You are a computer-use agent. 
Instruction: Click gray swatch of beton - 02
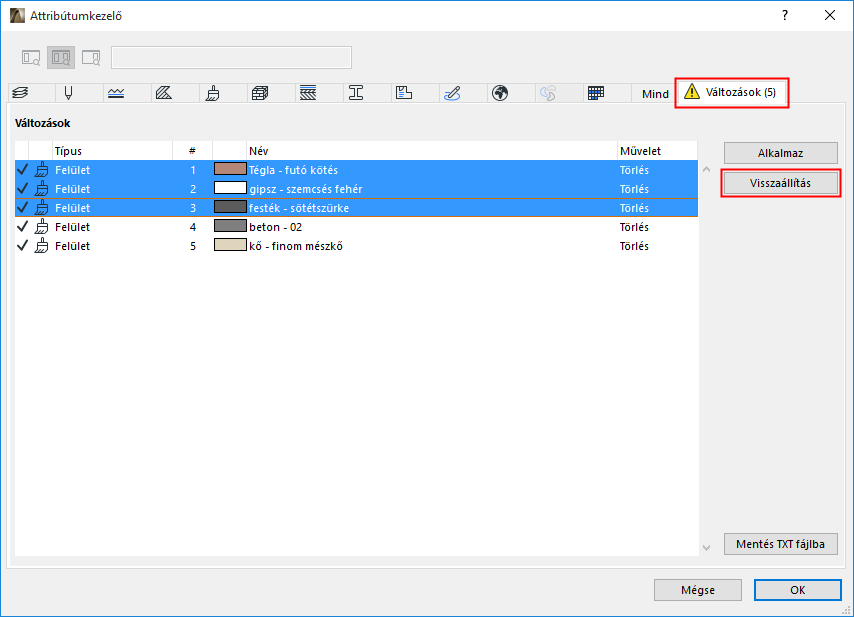230,225
